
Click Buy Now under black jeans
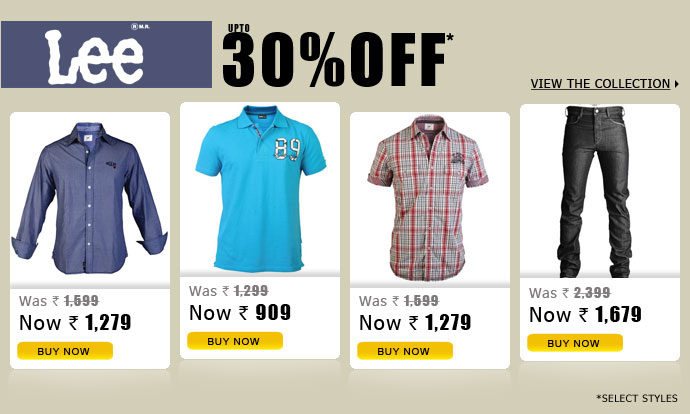575,343
